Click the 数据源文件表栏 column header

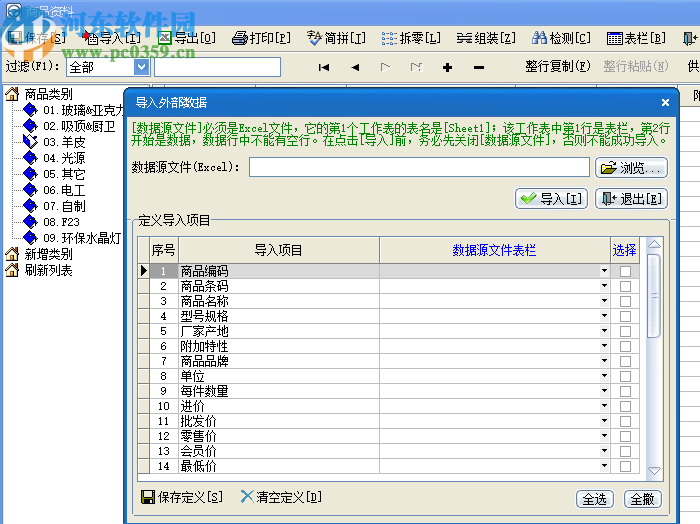click(x=494, y=250)
